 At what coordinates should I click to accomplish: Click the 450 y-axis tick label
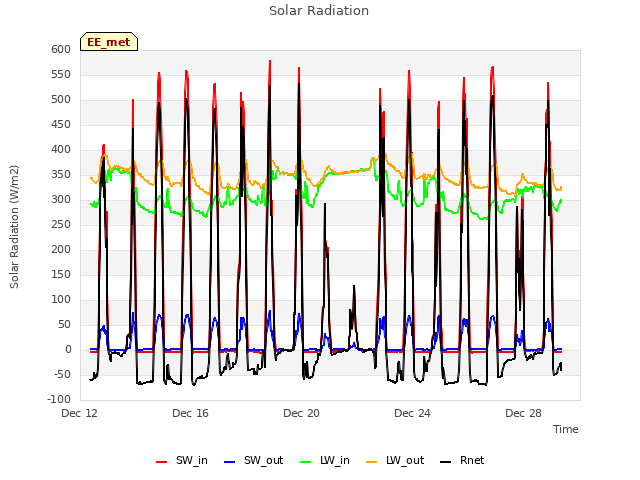61,124
